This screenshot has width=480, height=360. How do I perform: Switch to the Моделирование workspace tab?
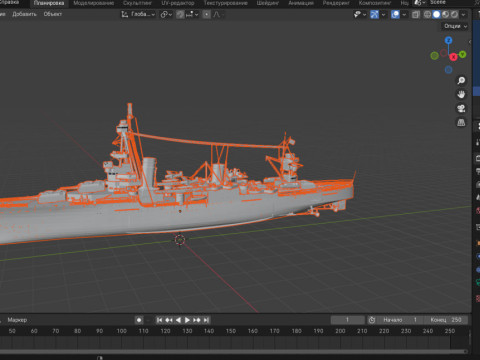94,3
